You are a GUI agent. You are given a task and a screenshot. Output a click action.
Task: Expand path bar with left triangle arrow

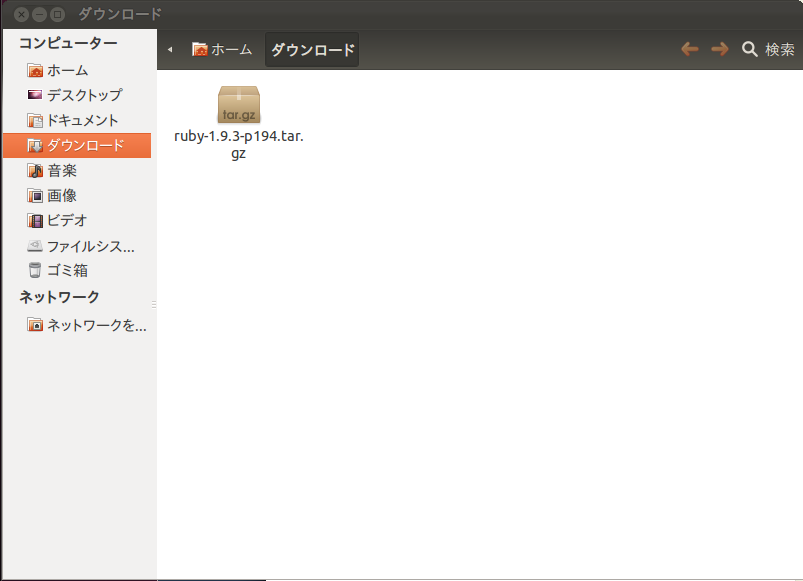point(170,50)
